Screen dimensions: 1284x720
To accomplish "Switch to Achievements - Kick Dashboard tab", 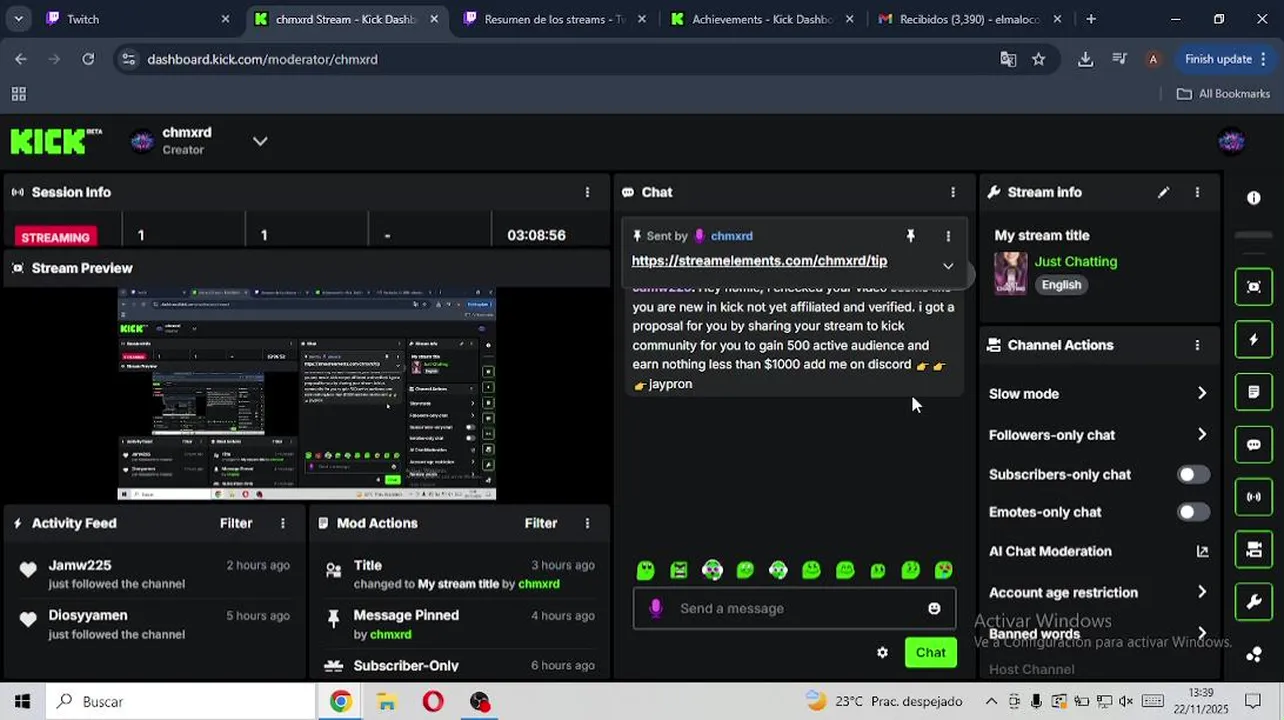I will [x=762, y=19].
